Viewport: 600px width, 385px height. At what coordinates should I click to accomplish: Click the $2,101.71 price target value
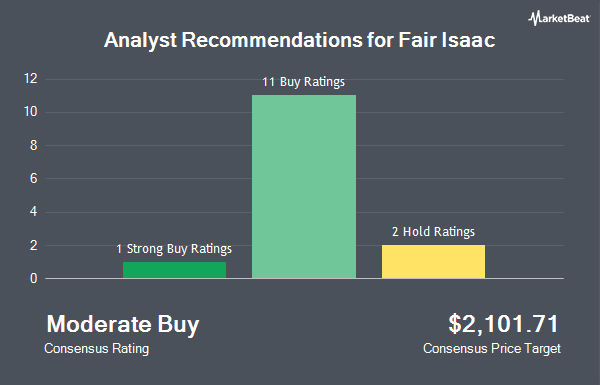coord(504,324)
